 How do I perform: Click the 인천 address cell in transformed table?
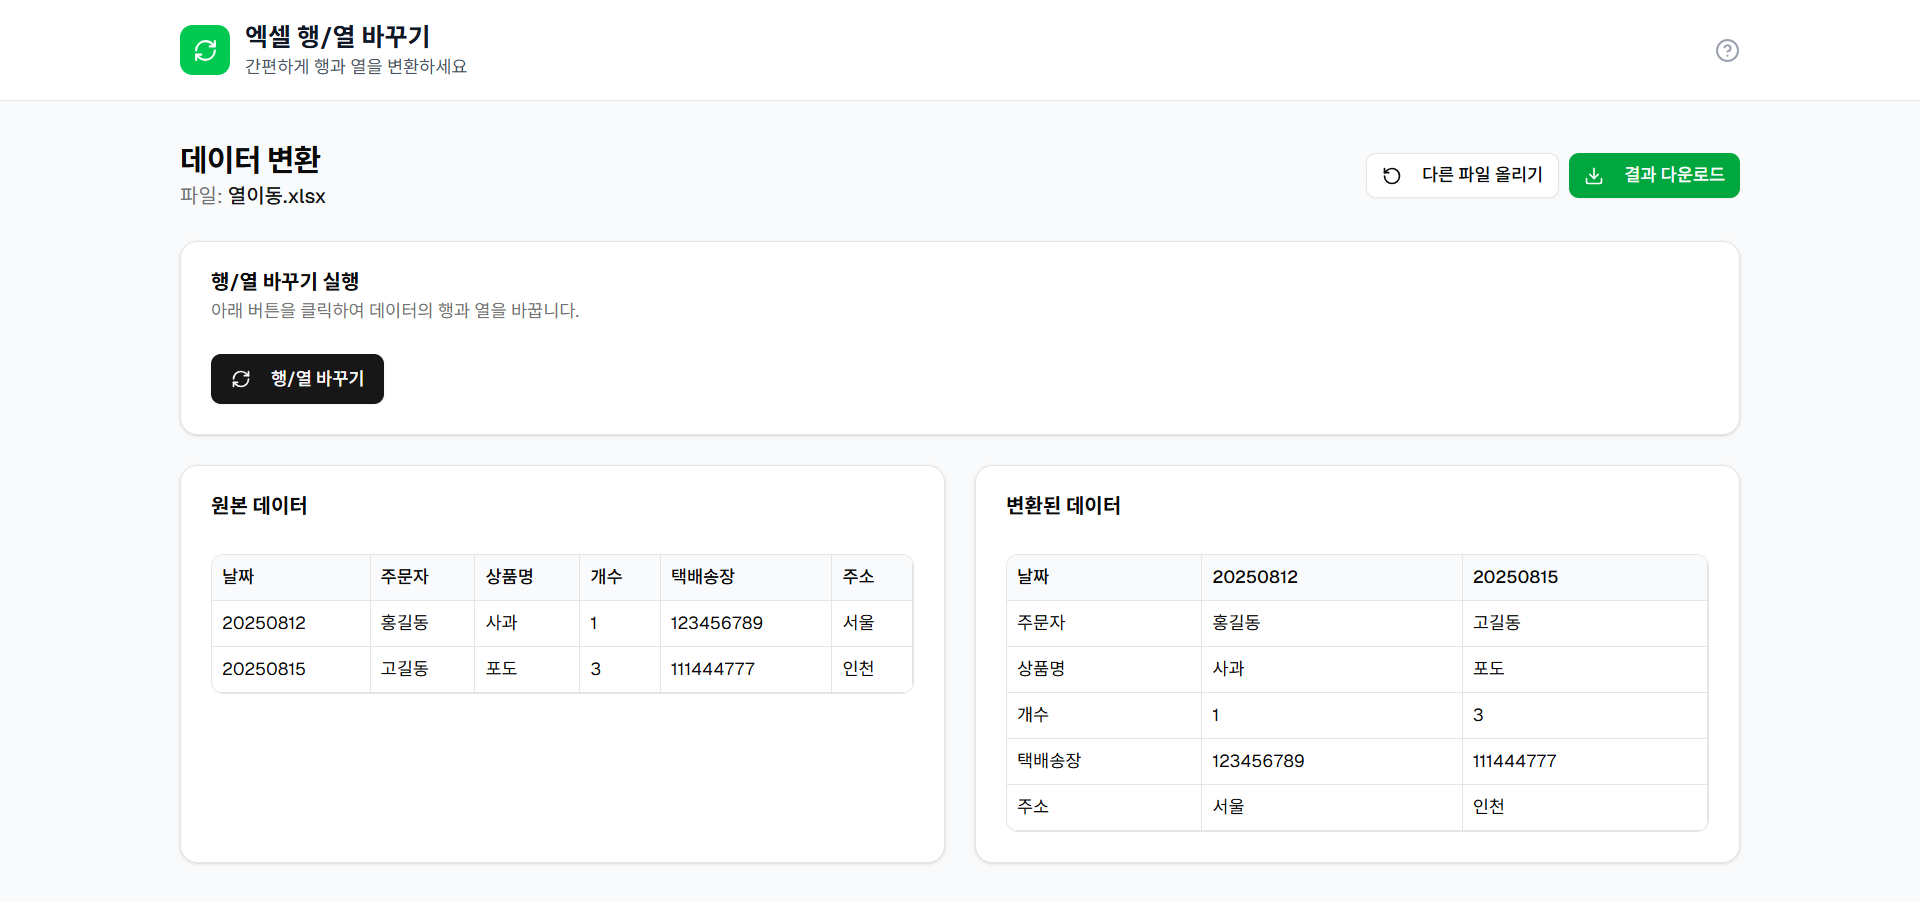(1489, 807)
